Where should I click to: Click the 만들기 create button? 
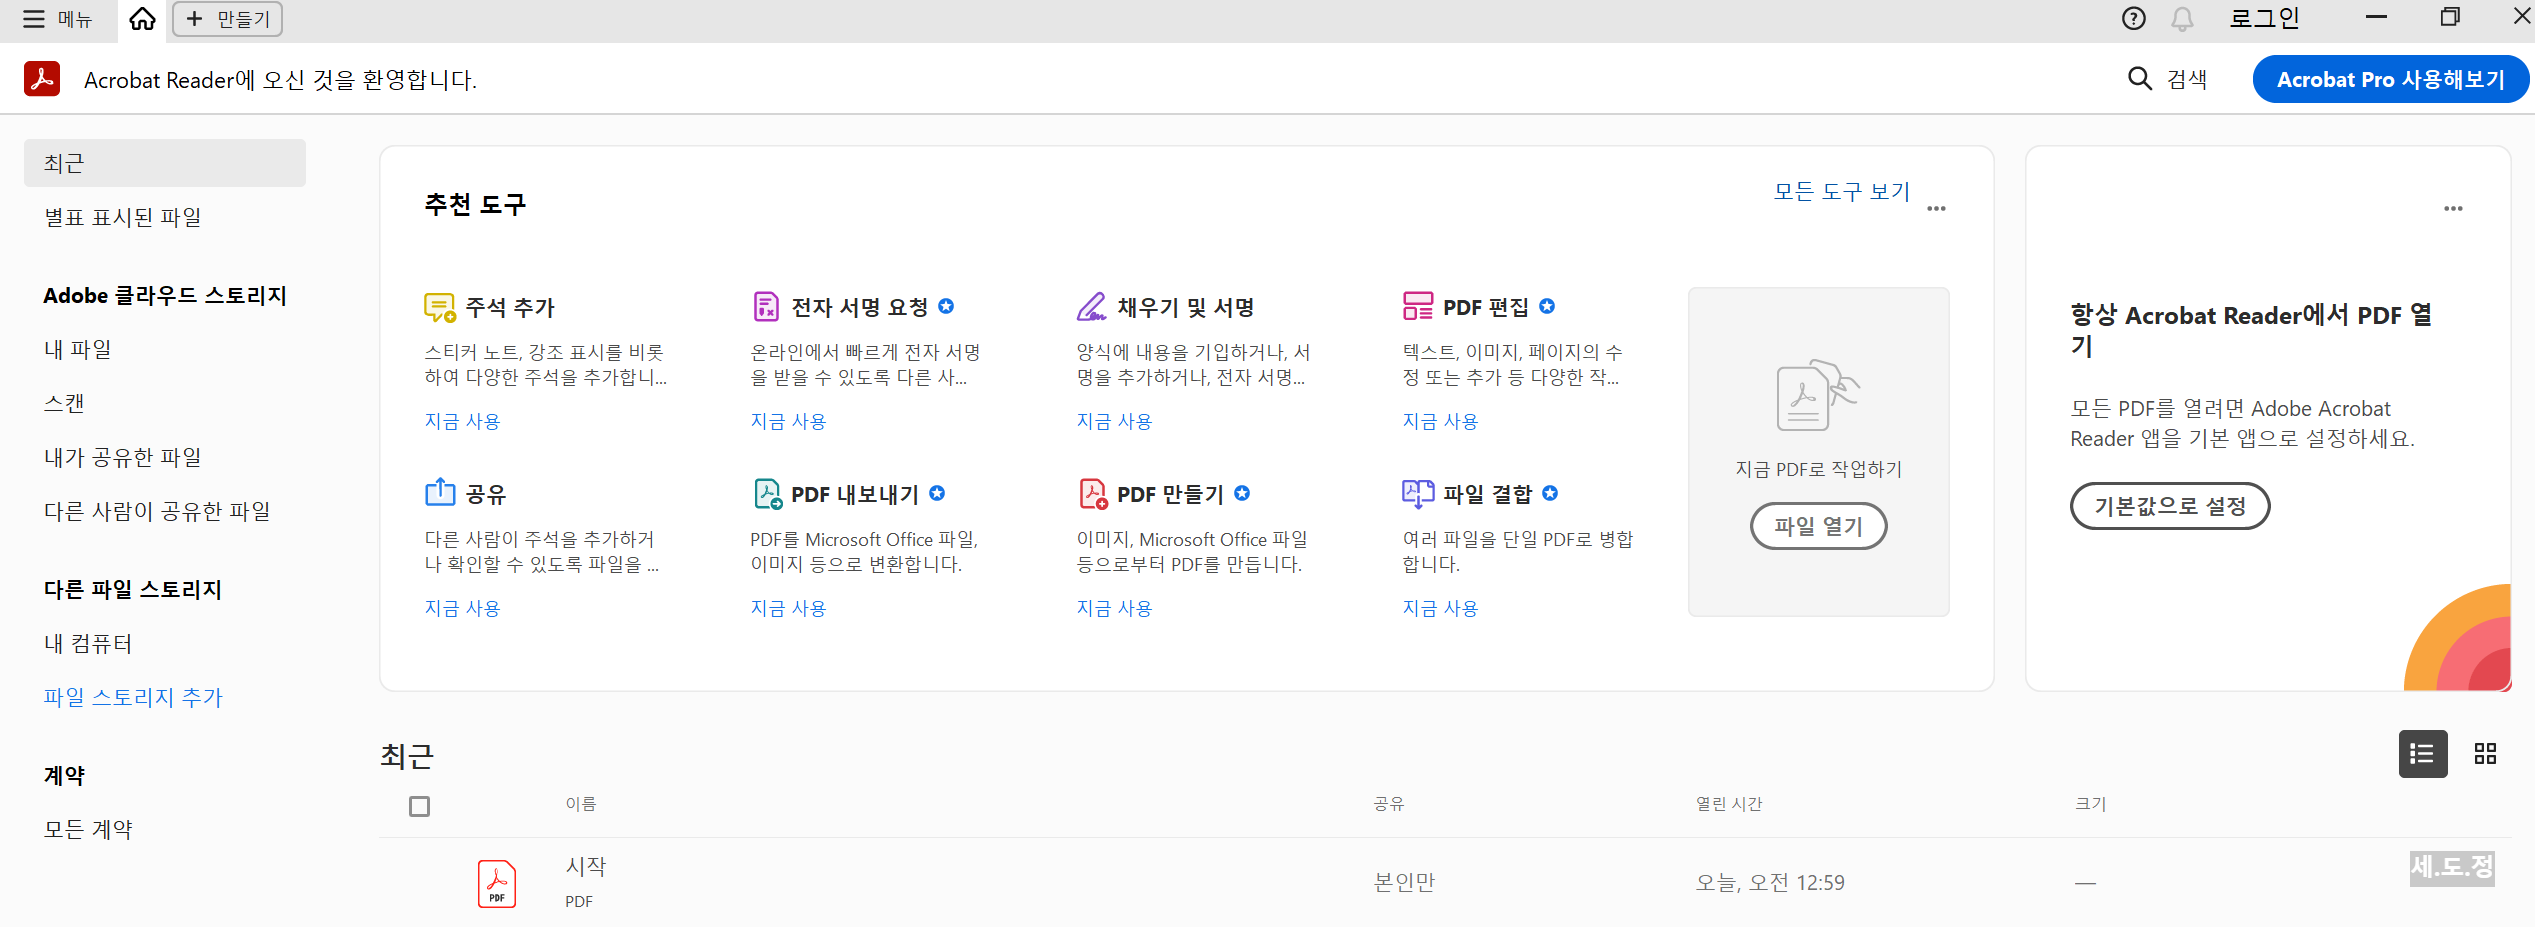point(228,19)
